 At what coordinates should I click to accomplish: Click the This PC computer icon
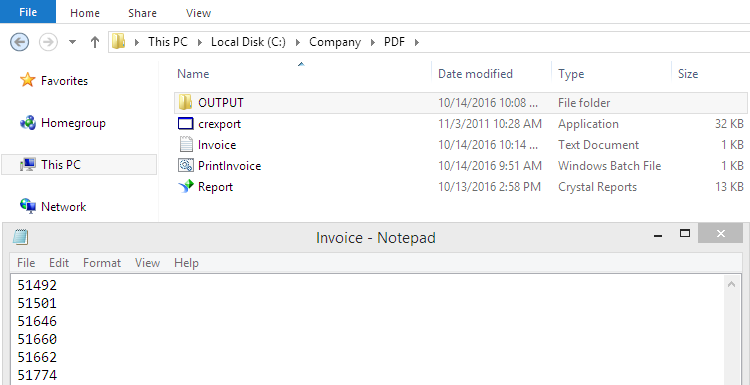pos(28,165)
